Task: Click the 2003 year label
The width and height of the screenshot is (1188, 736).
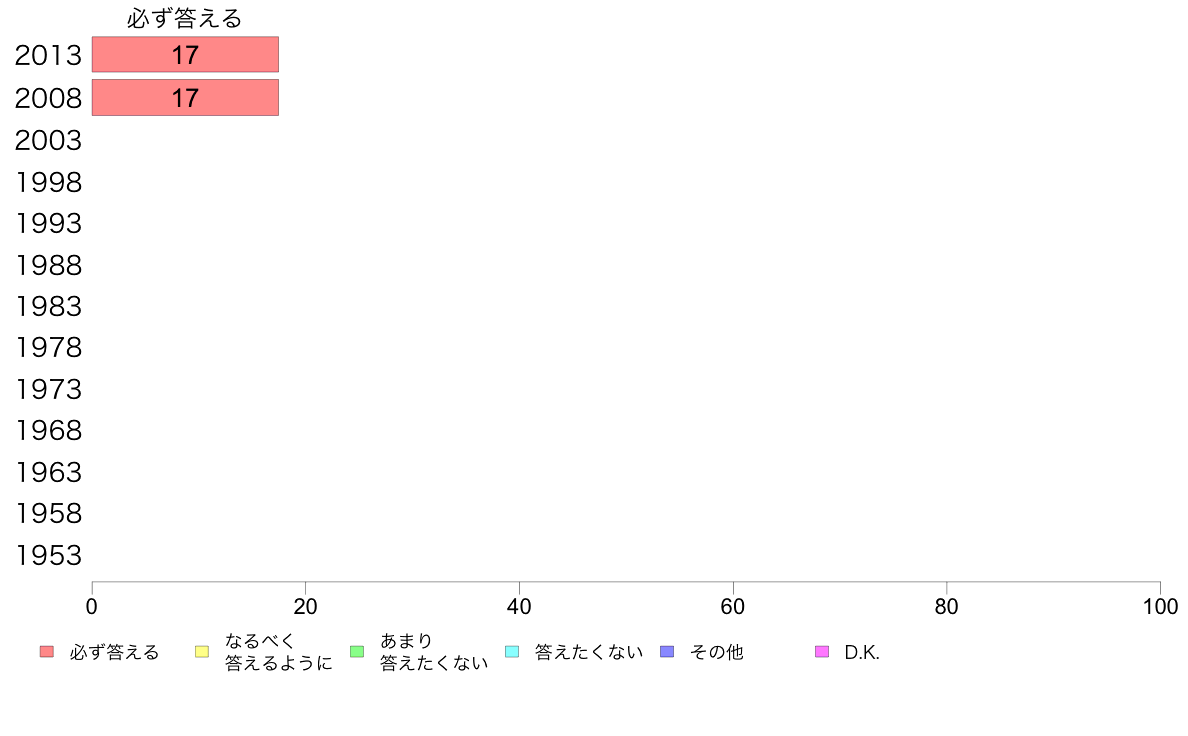Action: (48, 141)
